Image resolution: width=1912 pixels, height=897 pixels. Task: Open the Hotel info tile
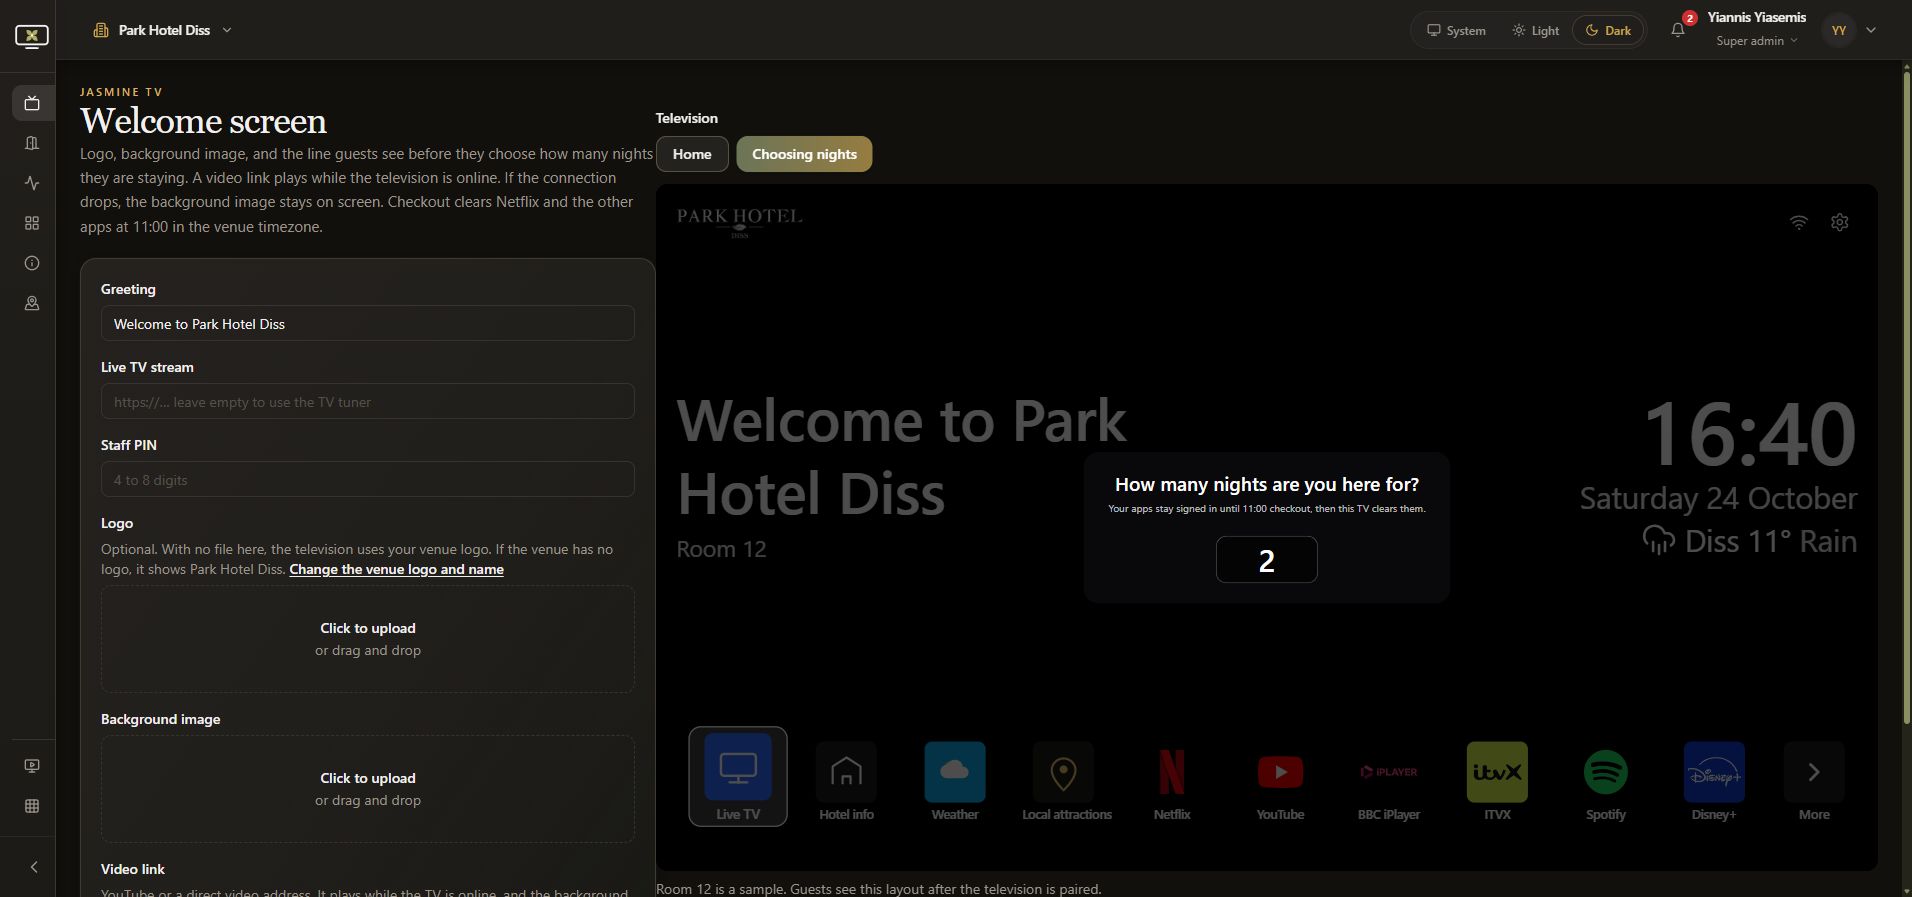(846, 781)
